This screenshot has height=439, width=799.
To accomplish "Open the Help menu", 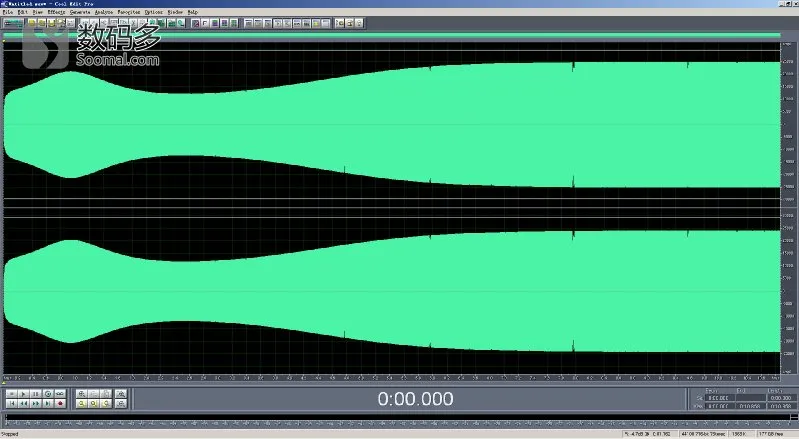I will click(x=193, y=12).
